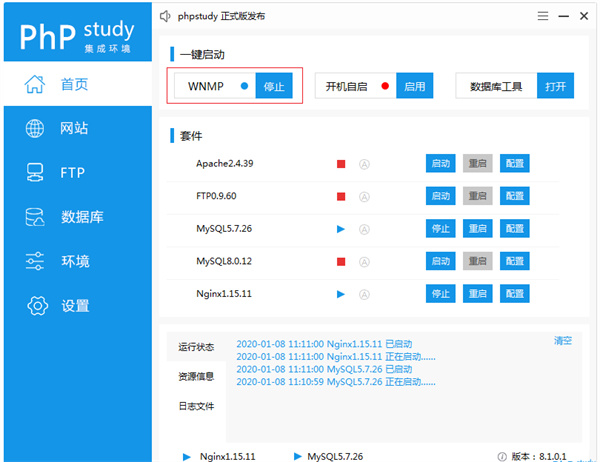Open the 数据库工具 database tool

click(x=555, y=86)
